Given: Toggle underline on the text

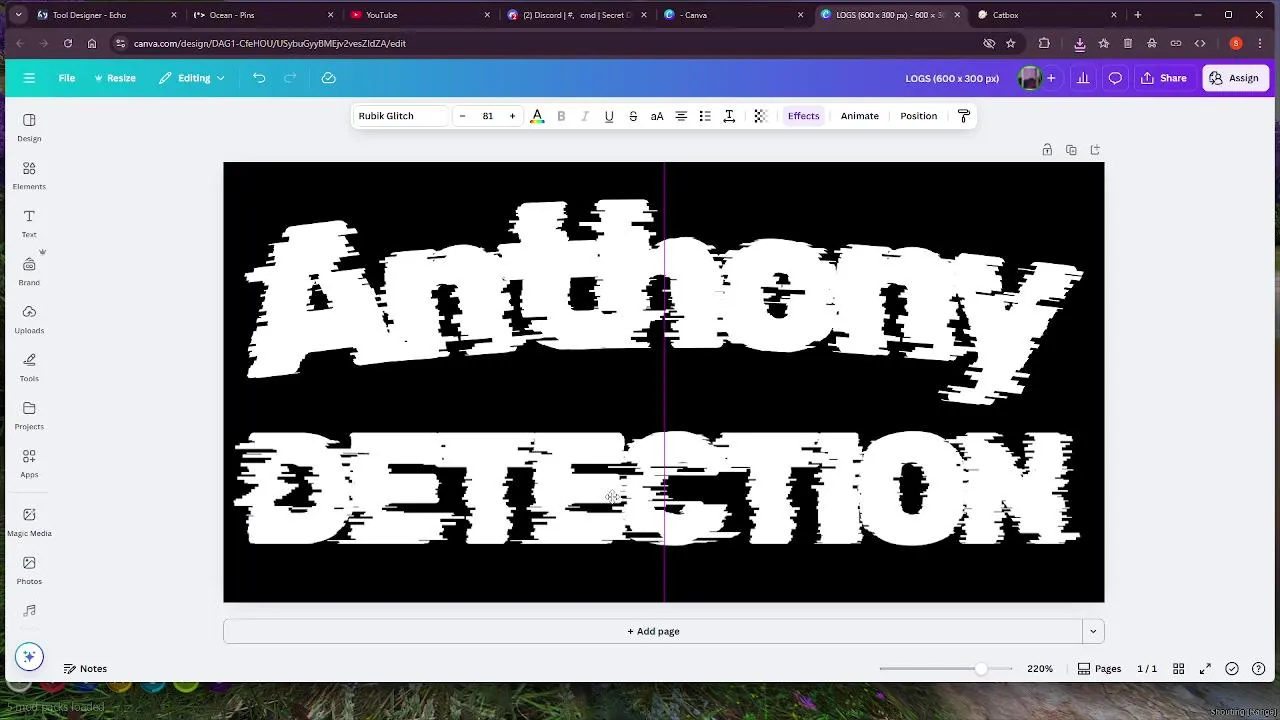Looking at the screenshot, I should [x=609, y=116].
